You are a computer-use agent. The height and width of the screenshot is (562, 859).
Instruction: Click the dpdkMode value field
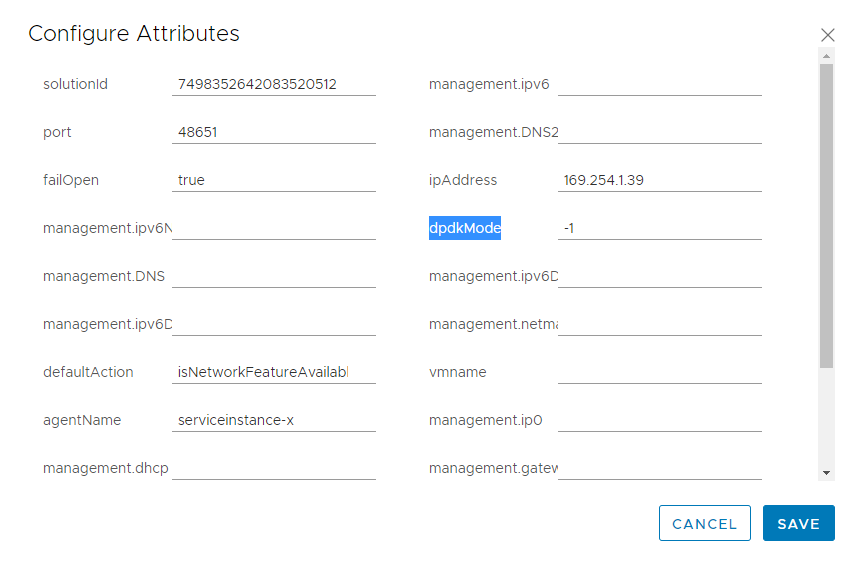click(659, 228)
